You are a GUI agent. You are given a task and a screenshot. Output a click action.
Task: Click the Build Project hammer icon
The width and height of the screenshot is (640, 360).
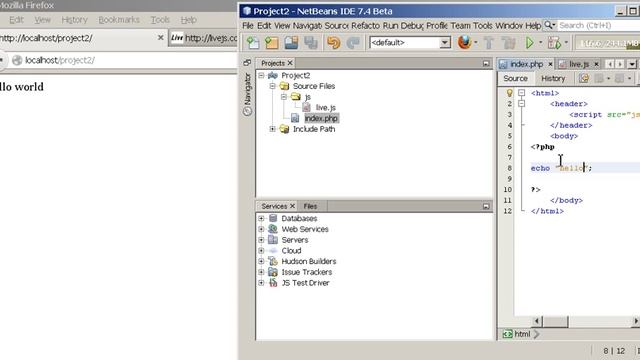tap(489, 42)
